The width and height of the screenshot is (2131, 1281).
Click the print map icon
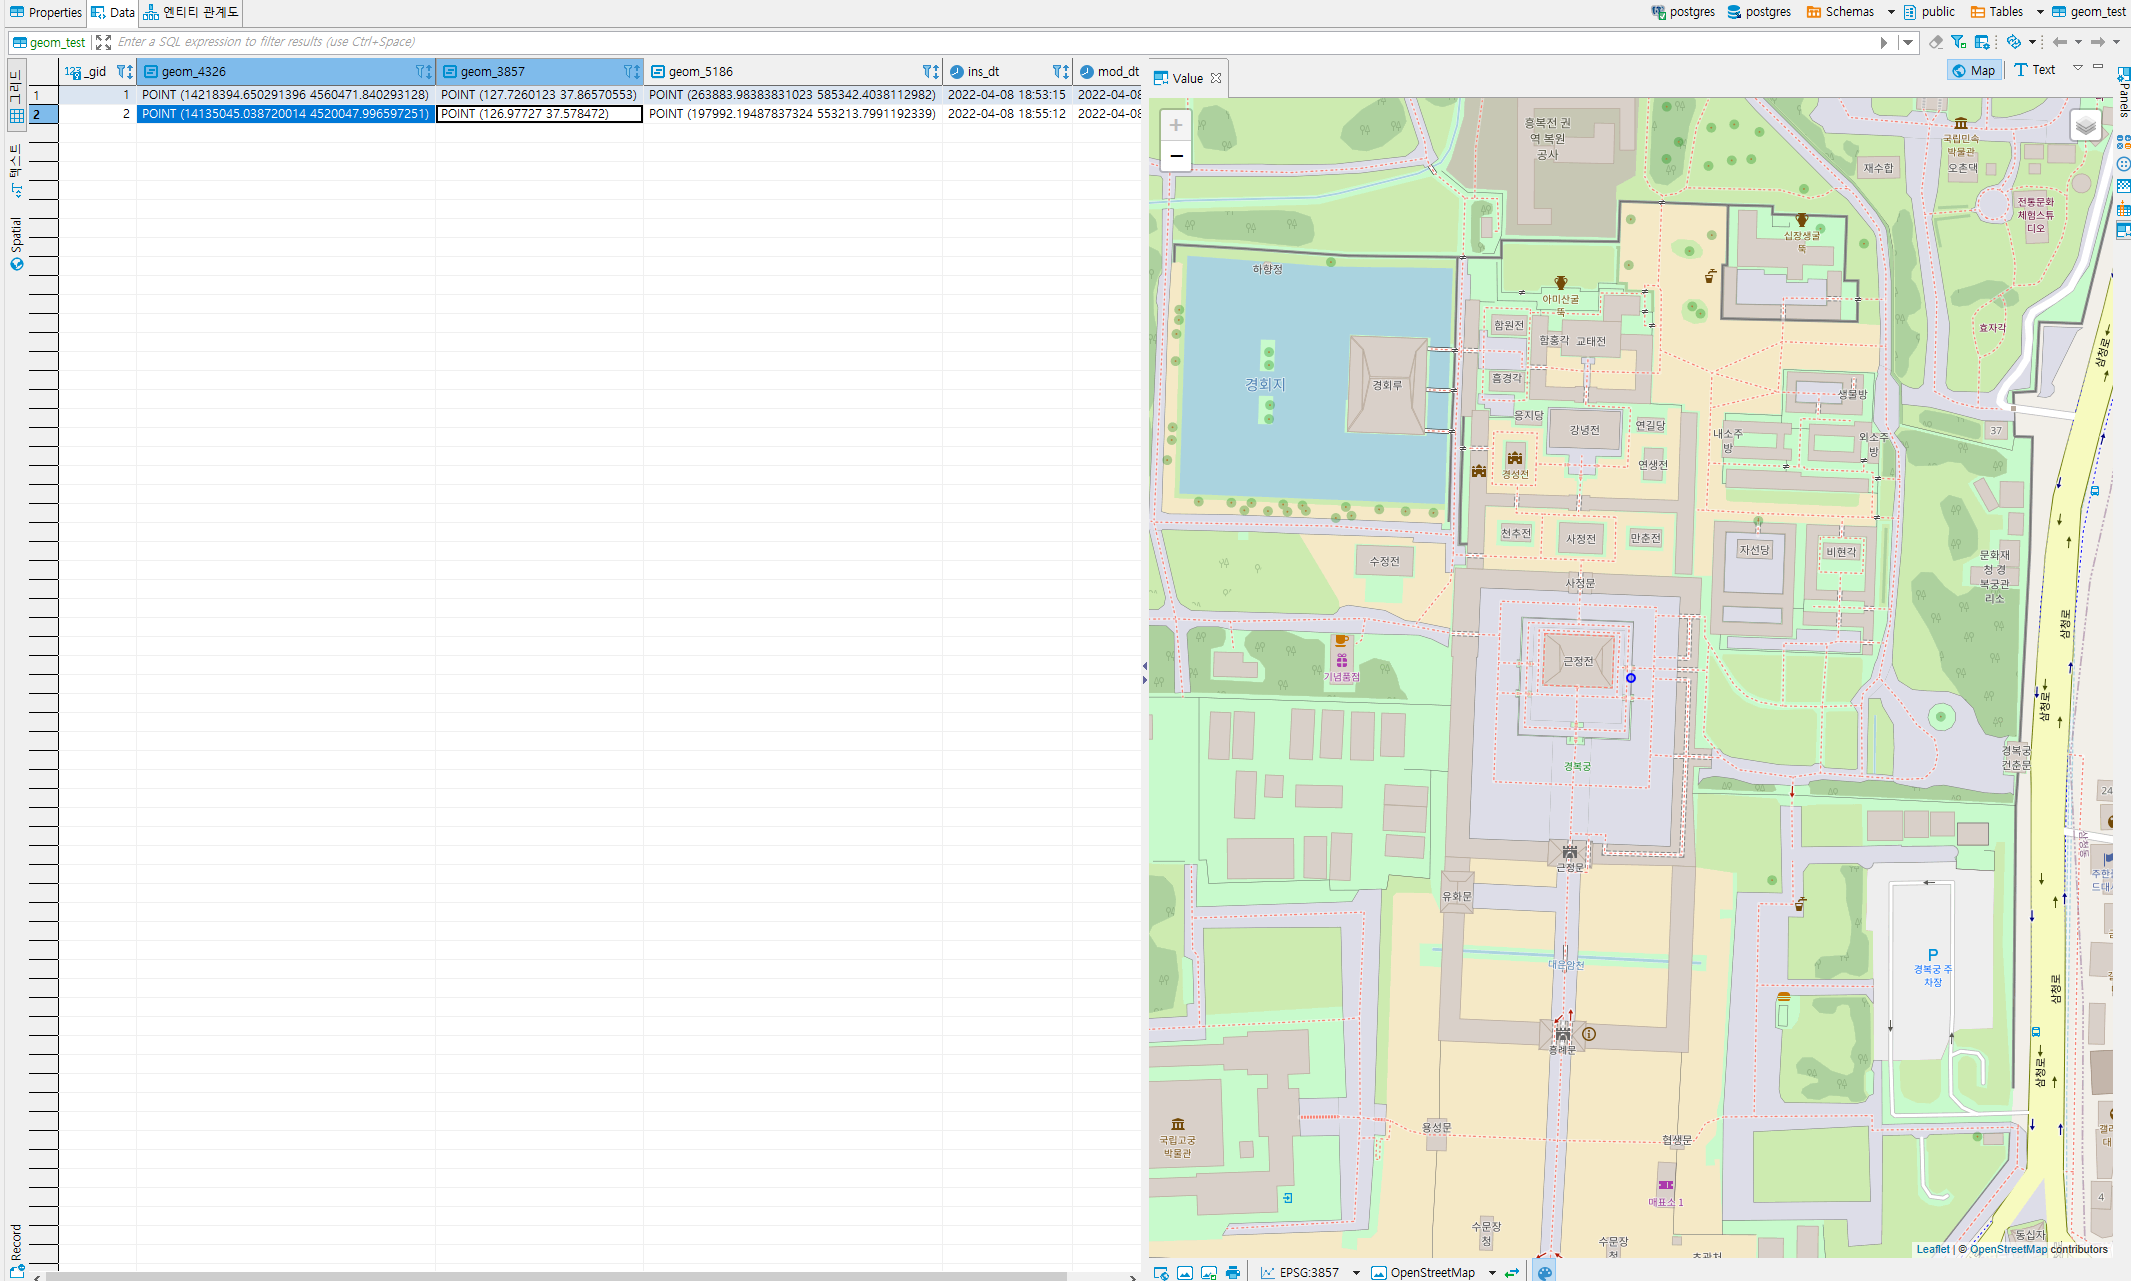tap(1233, 1272)
